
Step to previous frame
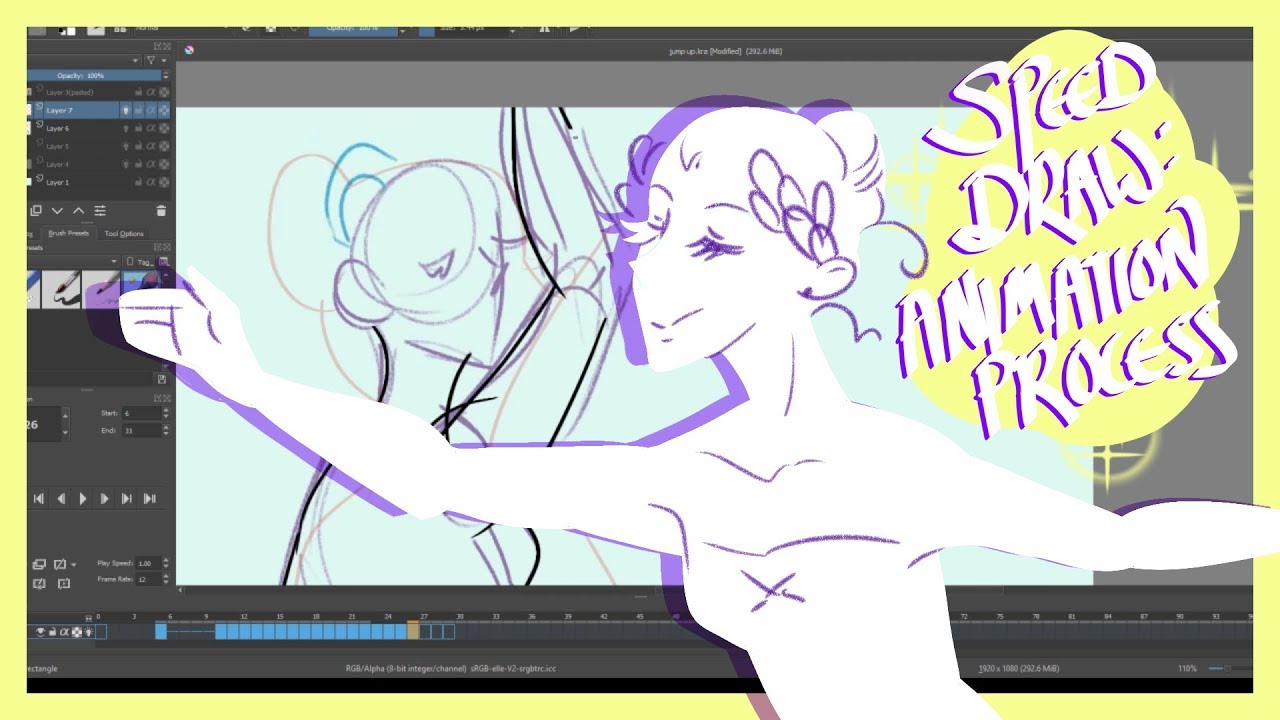pos(61,498)
